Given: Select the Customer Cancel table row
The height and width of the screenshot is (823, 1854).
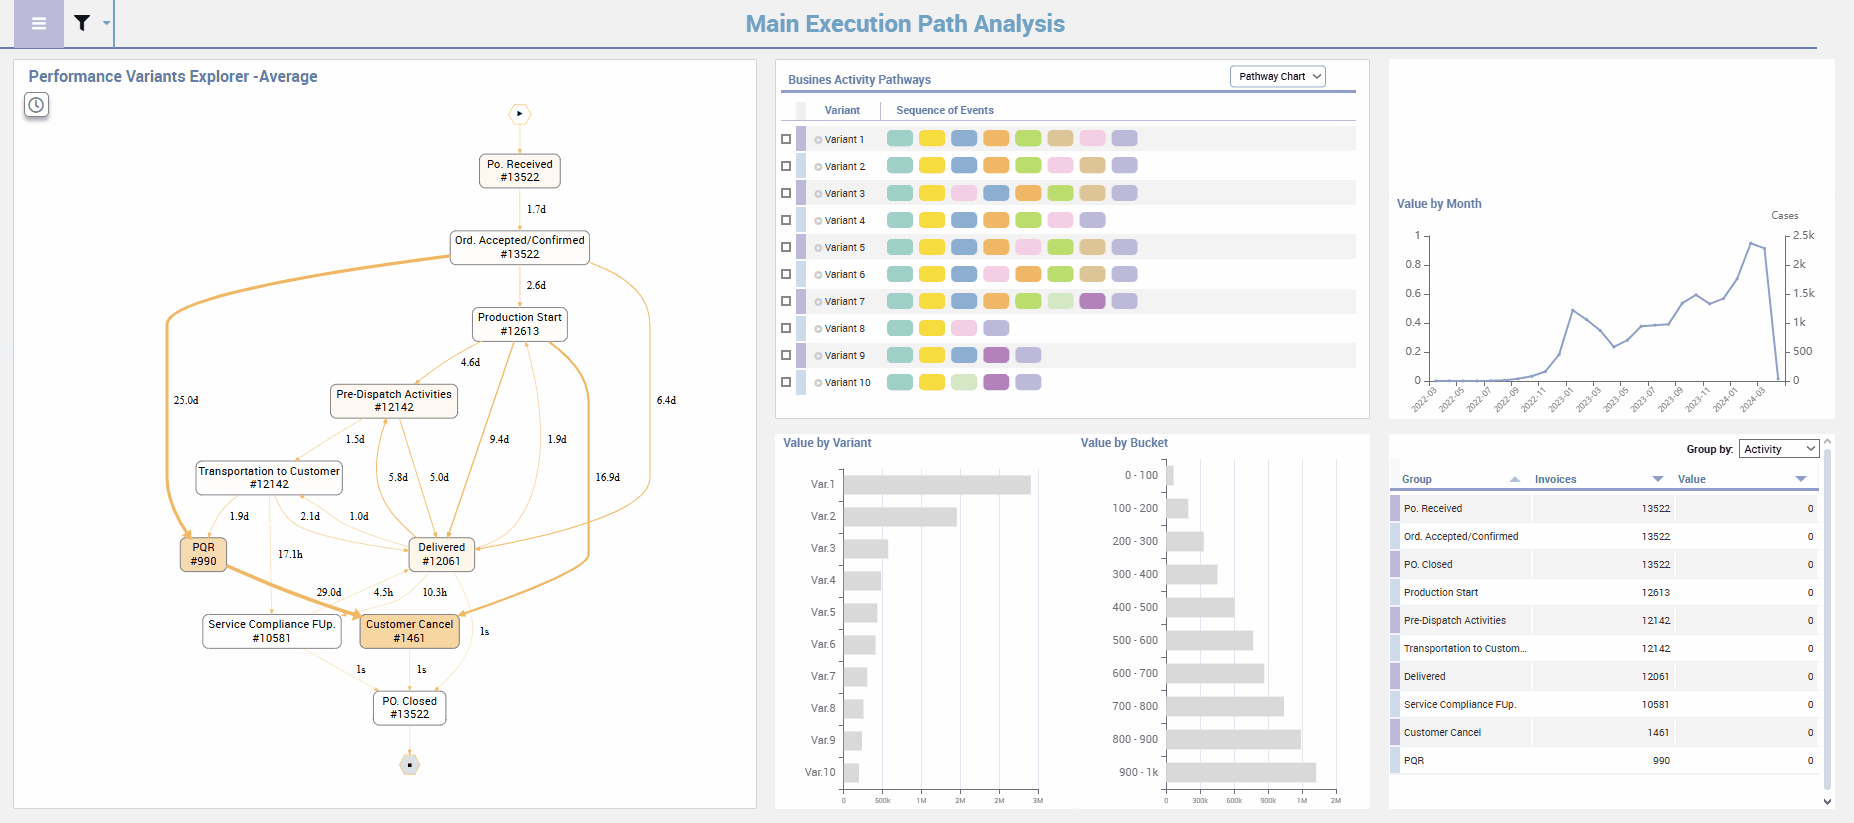Looking at the screenshot, I should point(1604,732).
